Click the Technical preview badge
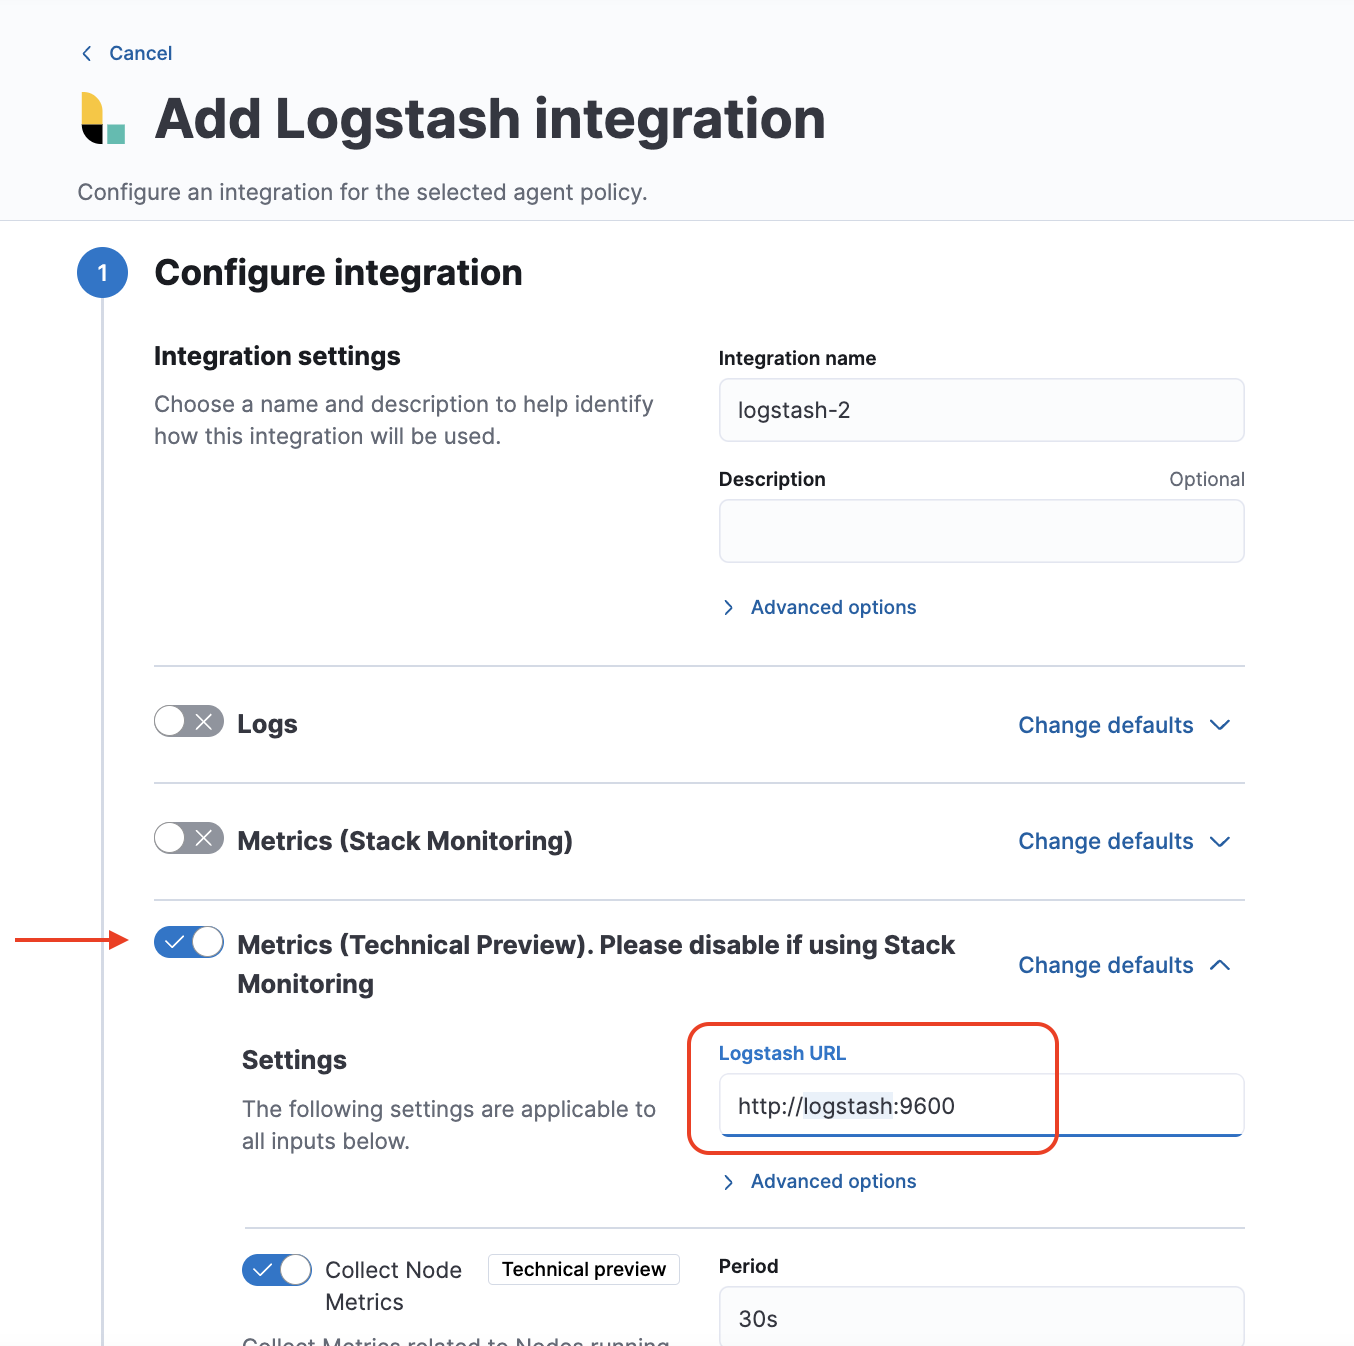Image resolution: width=1354 pixels, height=1346 pixels. coord(584,1269)
